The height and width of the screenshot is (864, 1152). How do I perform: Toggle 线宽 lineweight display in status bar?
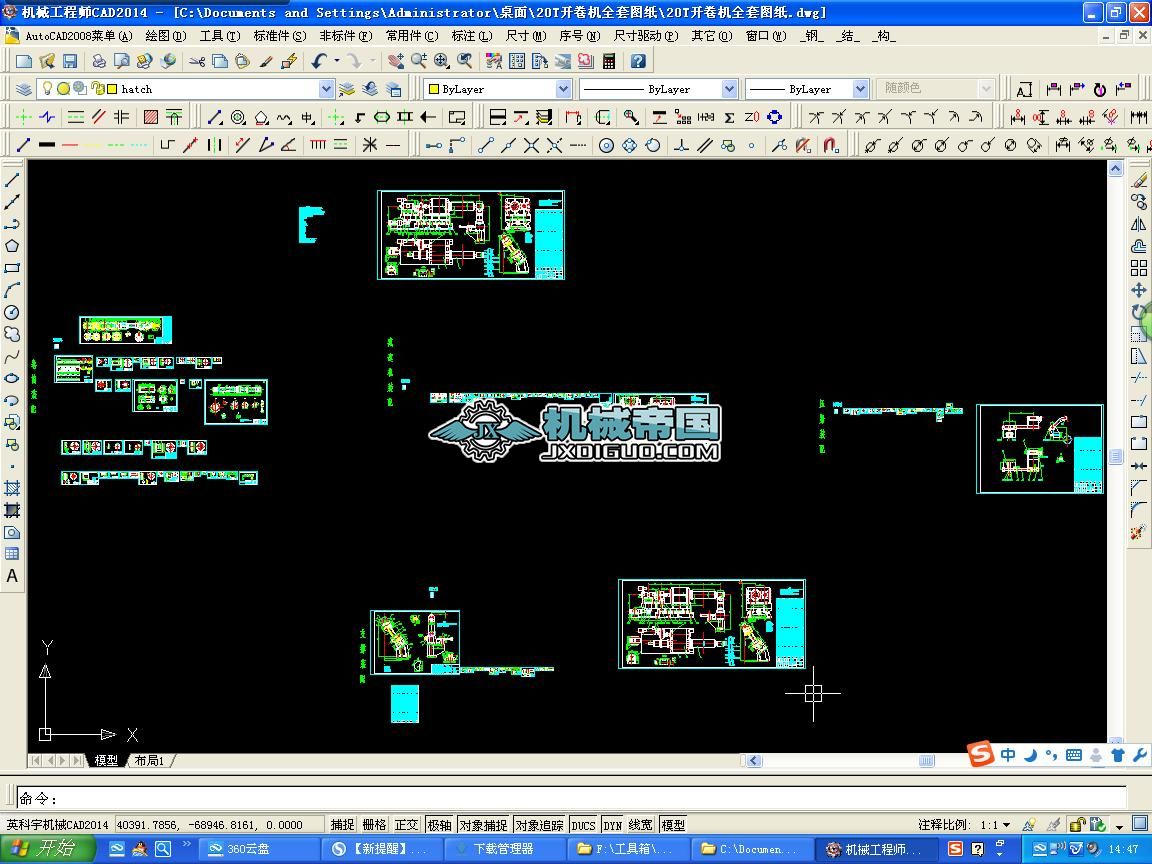[x=641, y=825]
